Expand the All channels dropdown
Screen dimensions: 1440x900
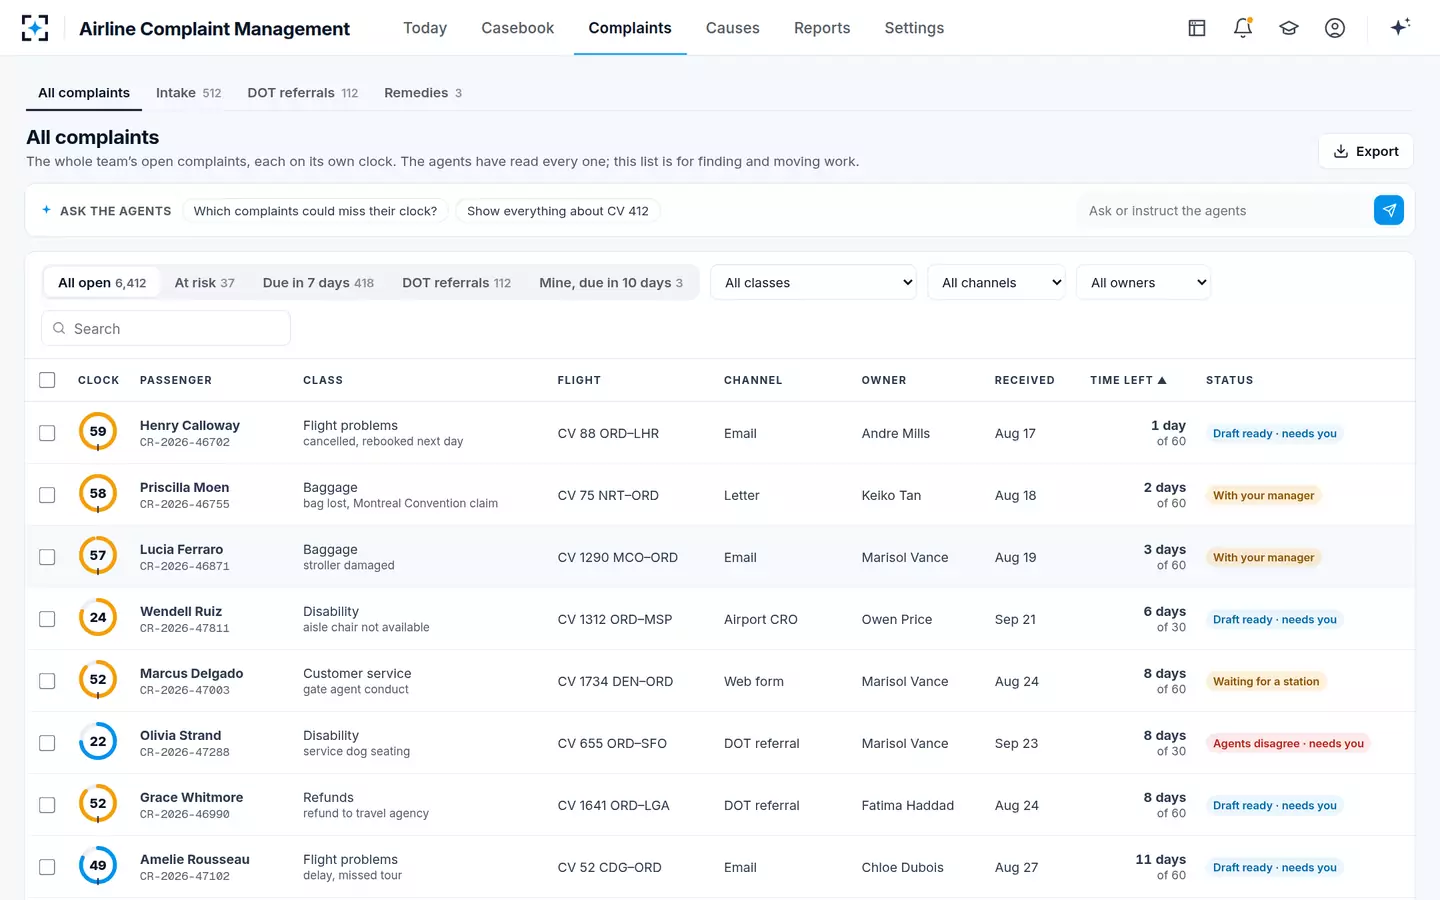point(997,282)
